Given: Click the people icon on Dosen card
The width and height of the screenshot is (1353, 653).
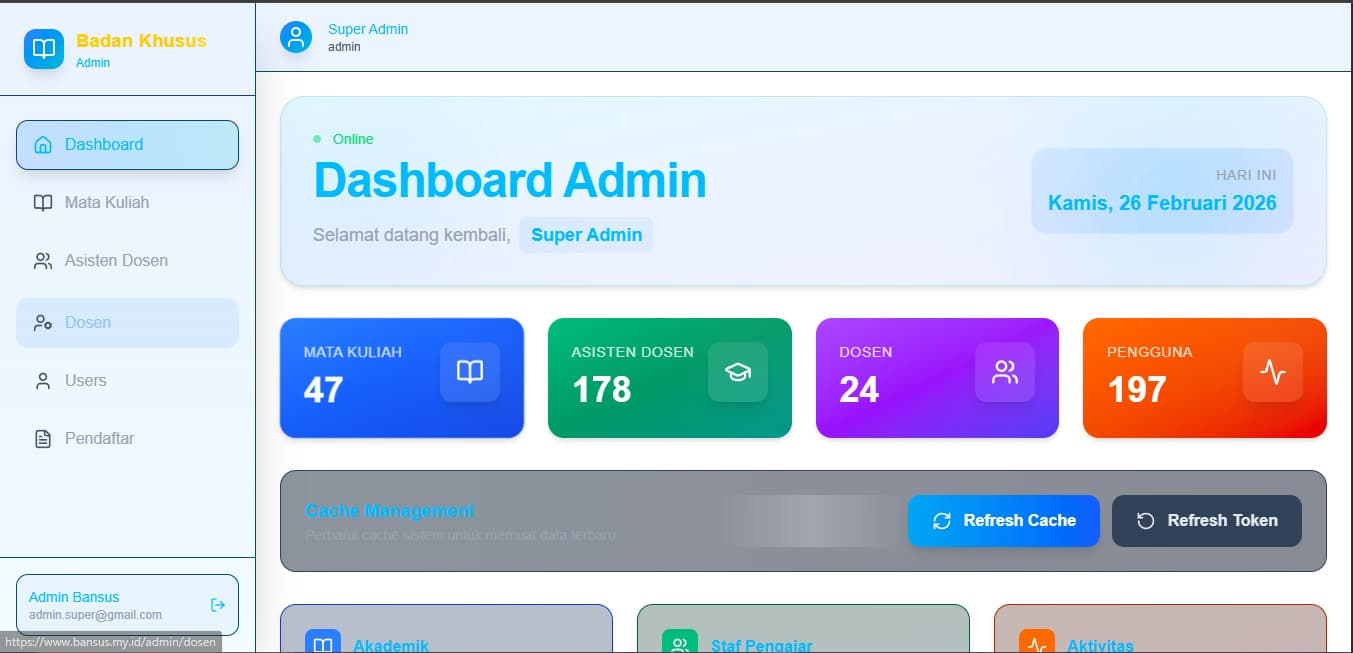Looking at the screenshot, I should pos(1005,371).
